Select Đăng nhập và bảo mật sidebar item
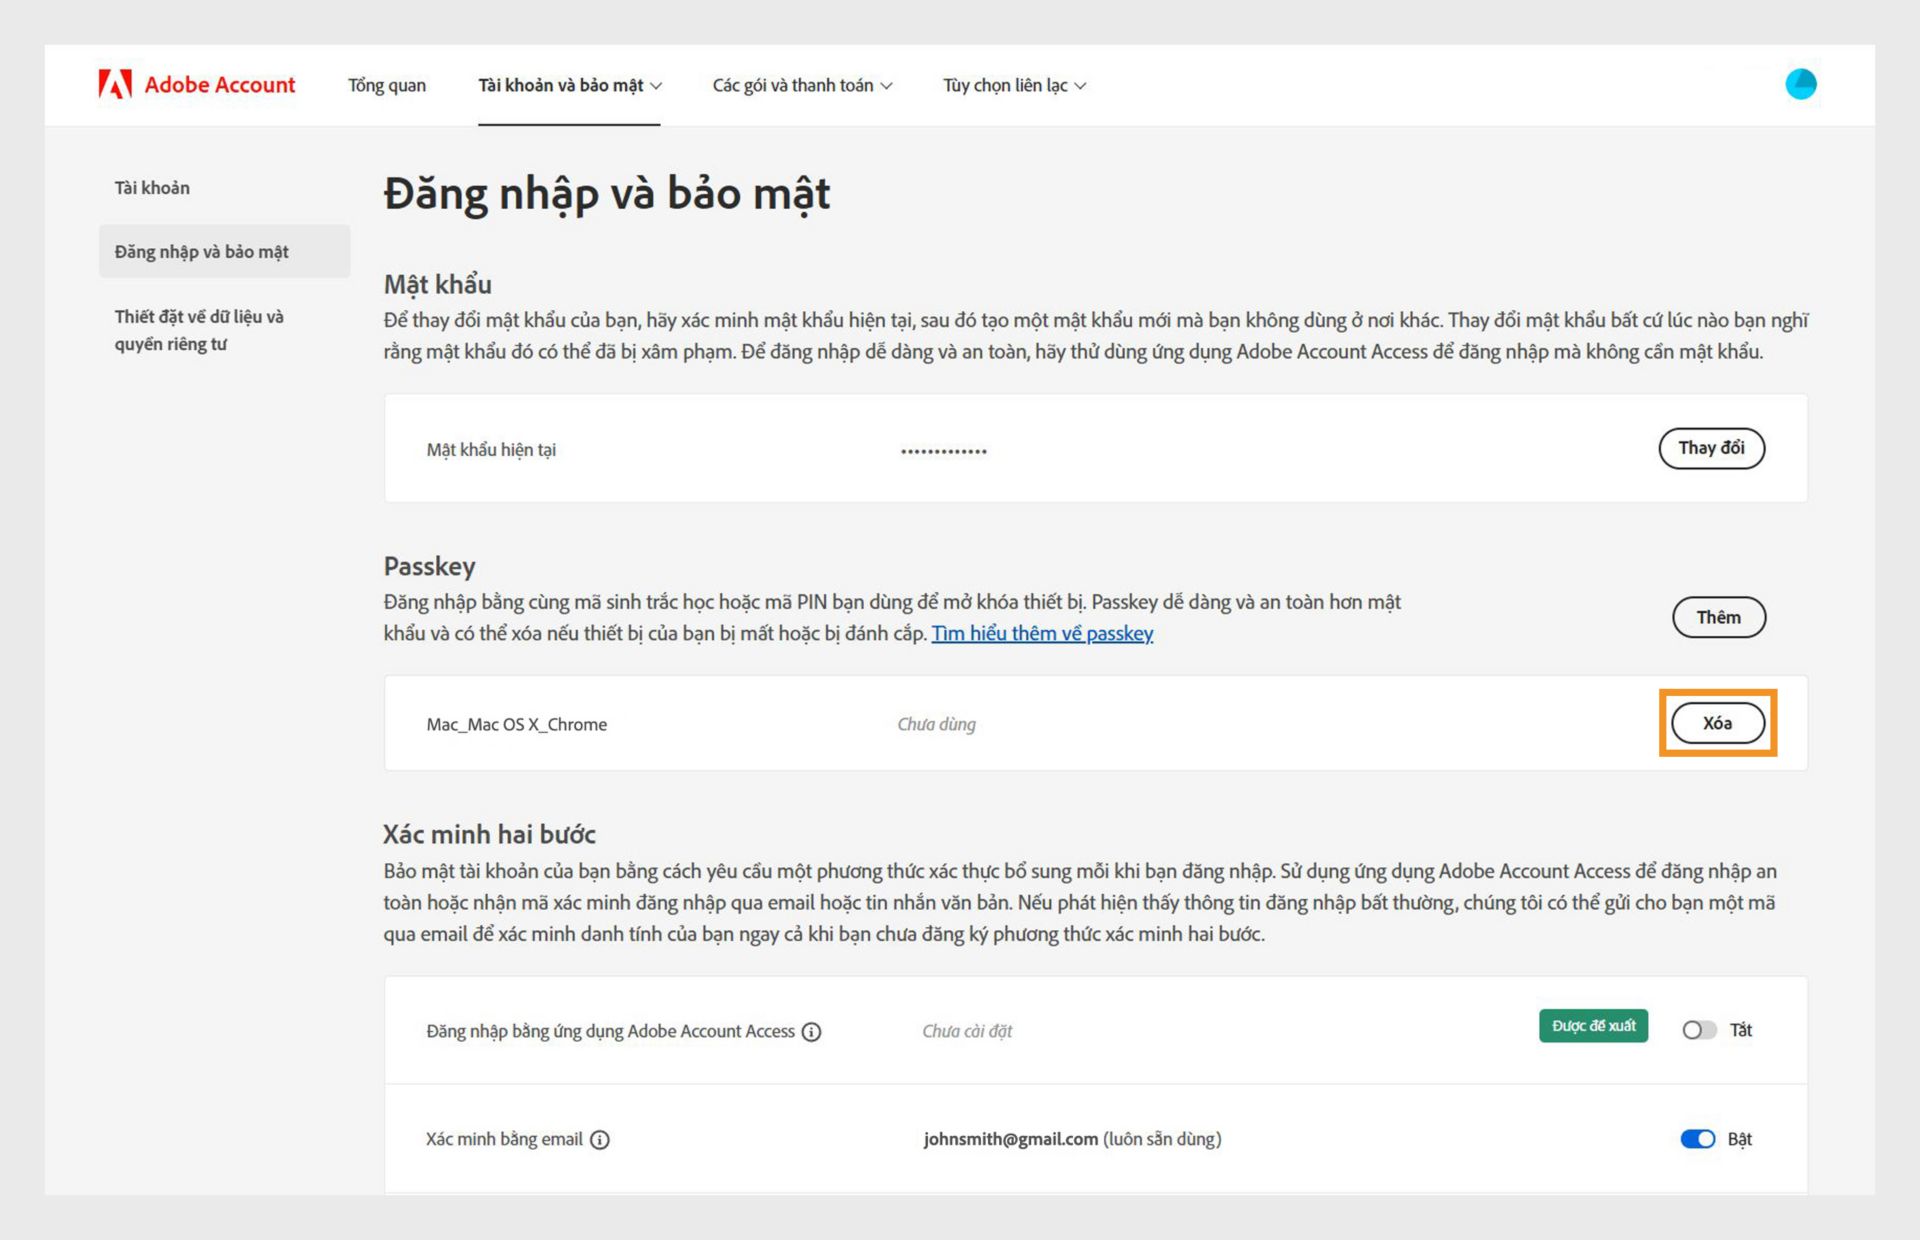Screen dimensions: 1920x1240 (202, 252)
